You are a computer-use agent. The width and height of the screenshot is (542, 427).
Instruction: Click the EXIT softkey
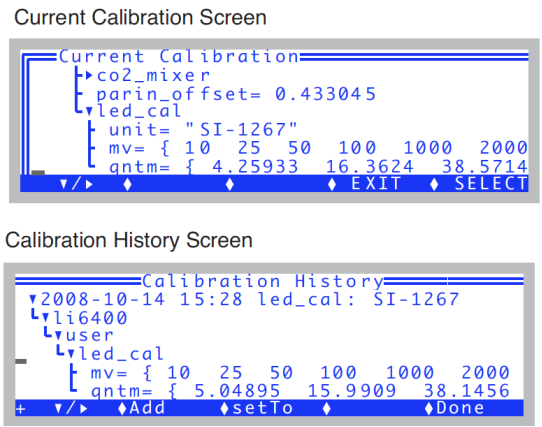point(376,183)
